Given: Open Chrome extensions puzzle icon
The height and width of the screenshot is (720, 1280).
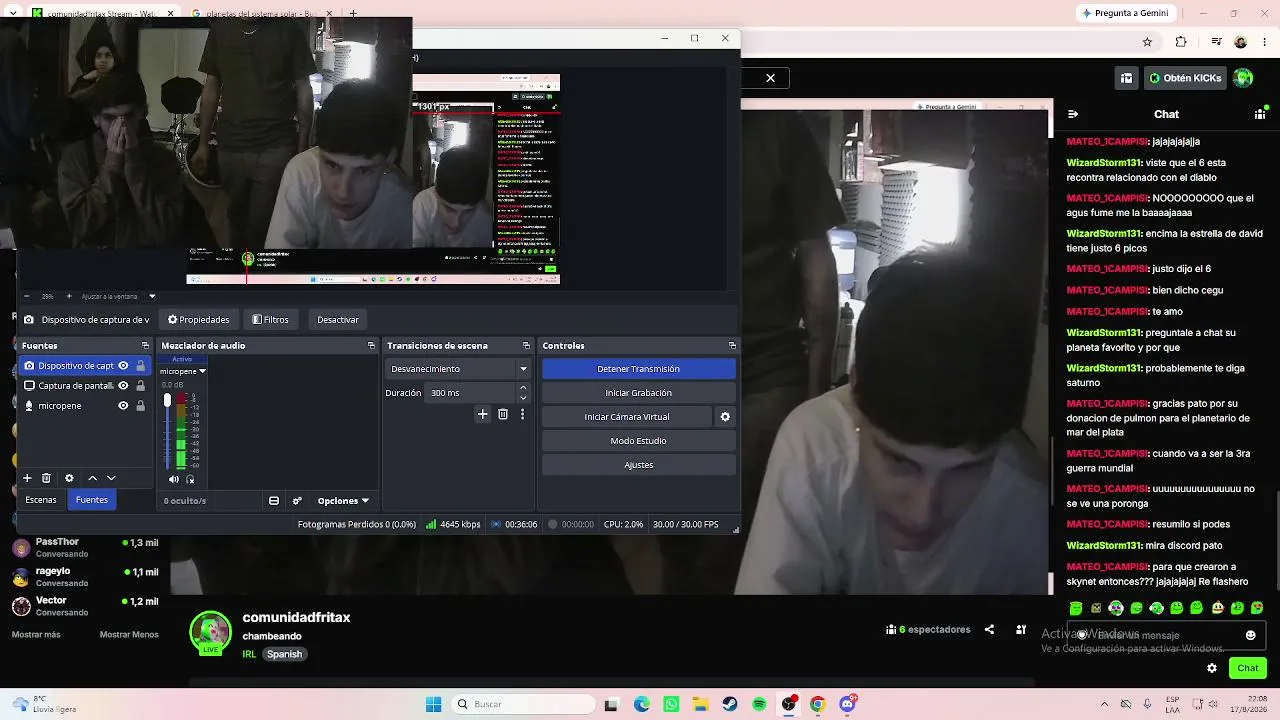Looking at the screenshot, I should (x=1181, y=42).
